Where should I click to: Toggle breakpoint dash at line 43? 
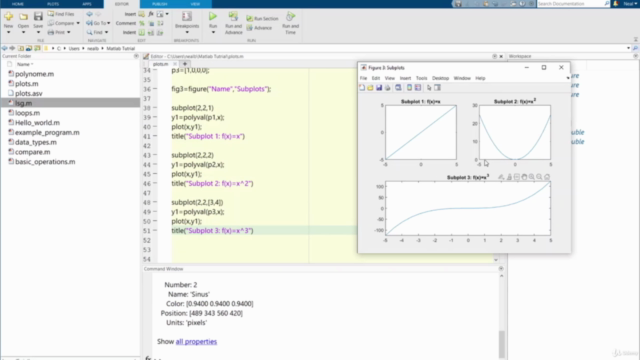(155, 155)
